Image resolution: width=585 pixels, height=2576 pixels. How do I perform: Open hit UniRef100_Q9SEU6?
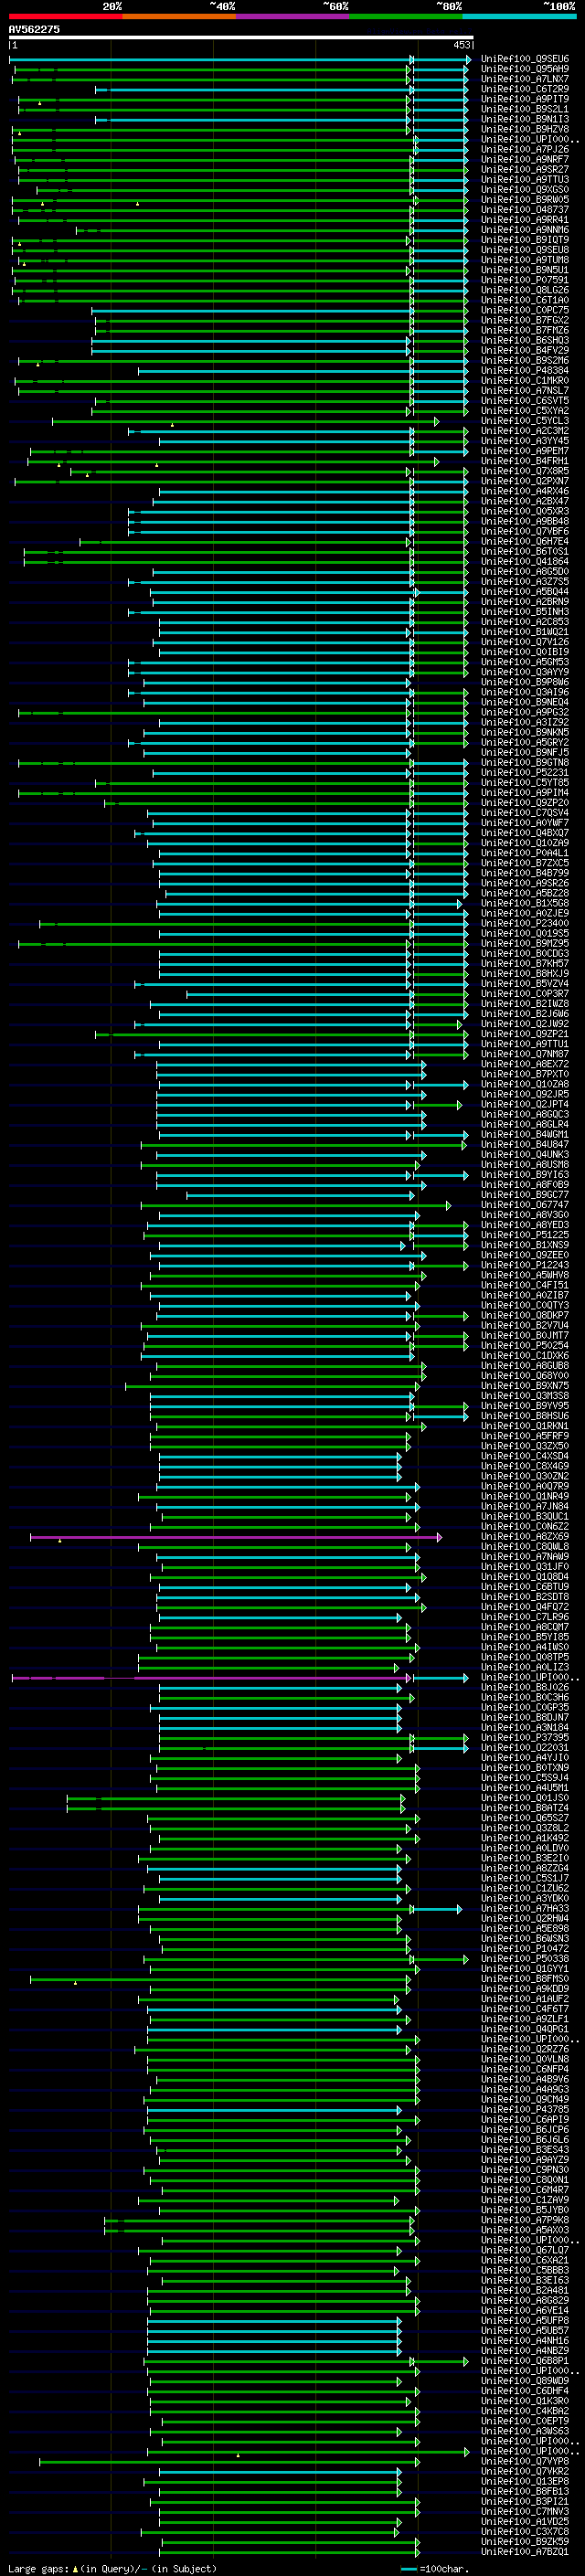(x=525, y=59)
